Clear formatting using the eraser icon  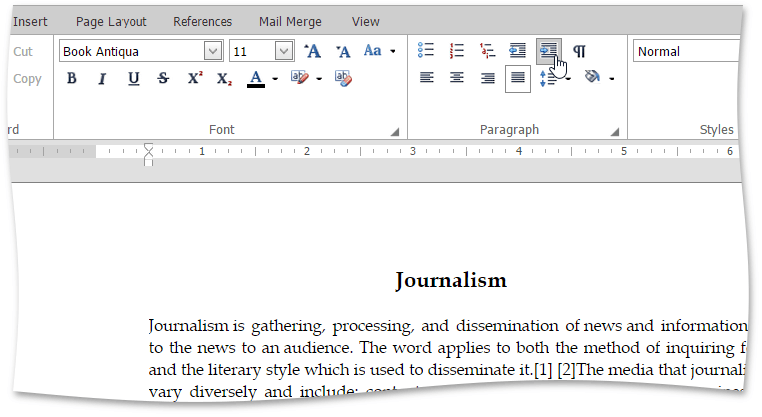[x=343, y=79]
